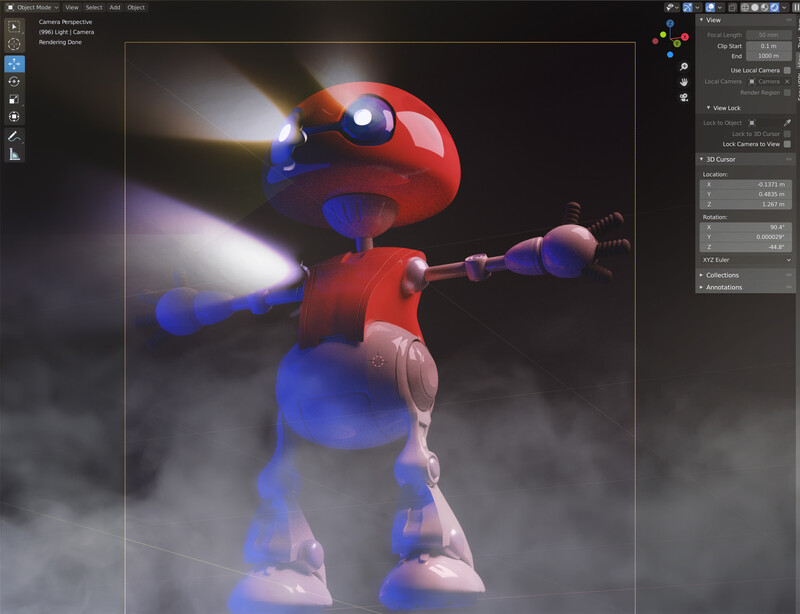The height and width of the screenshot is (614, 800).
Task: Click the pan hand viewport icon
Action: (x=684, y=82)
